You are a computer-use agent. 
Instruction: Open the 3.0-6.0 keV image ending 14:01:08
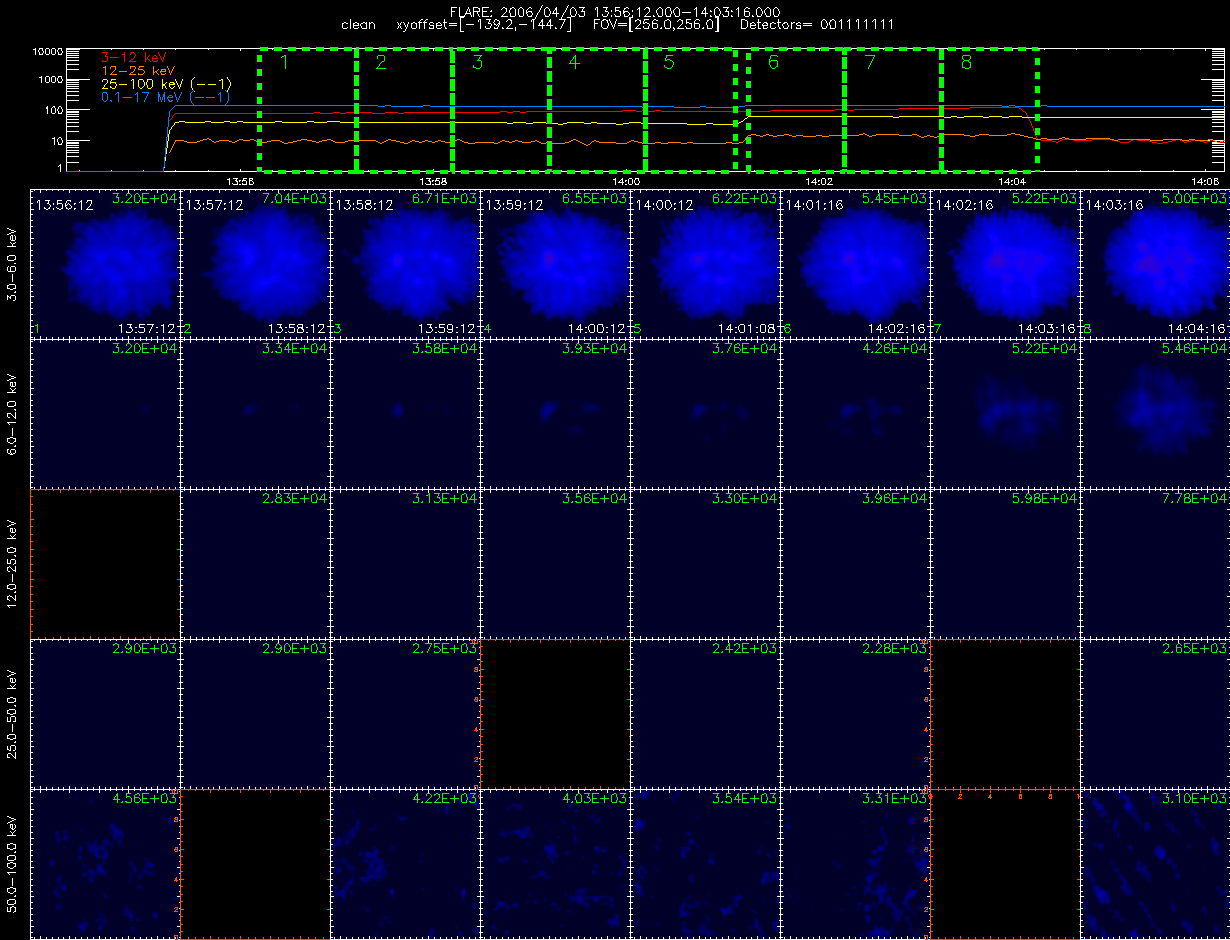coord(705,263)
